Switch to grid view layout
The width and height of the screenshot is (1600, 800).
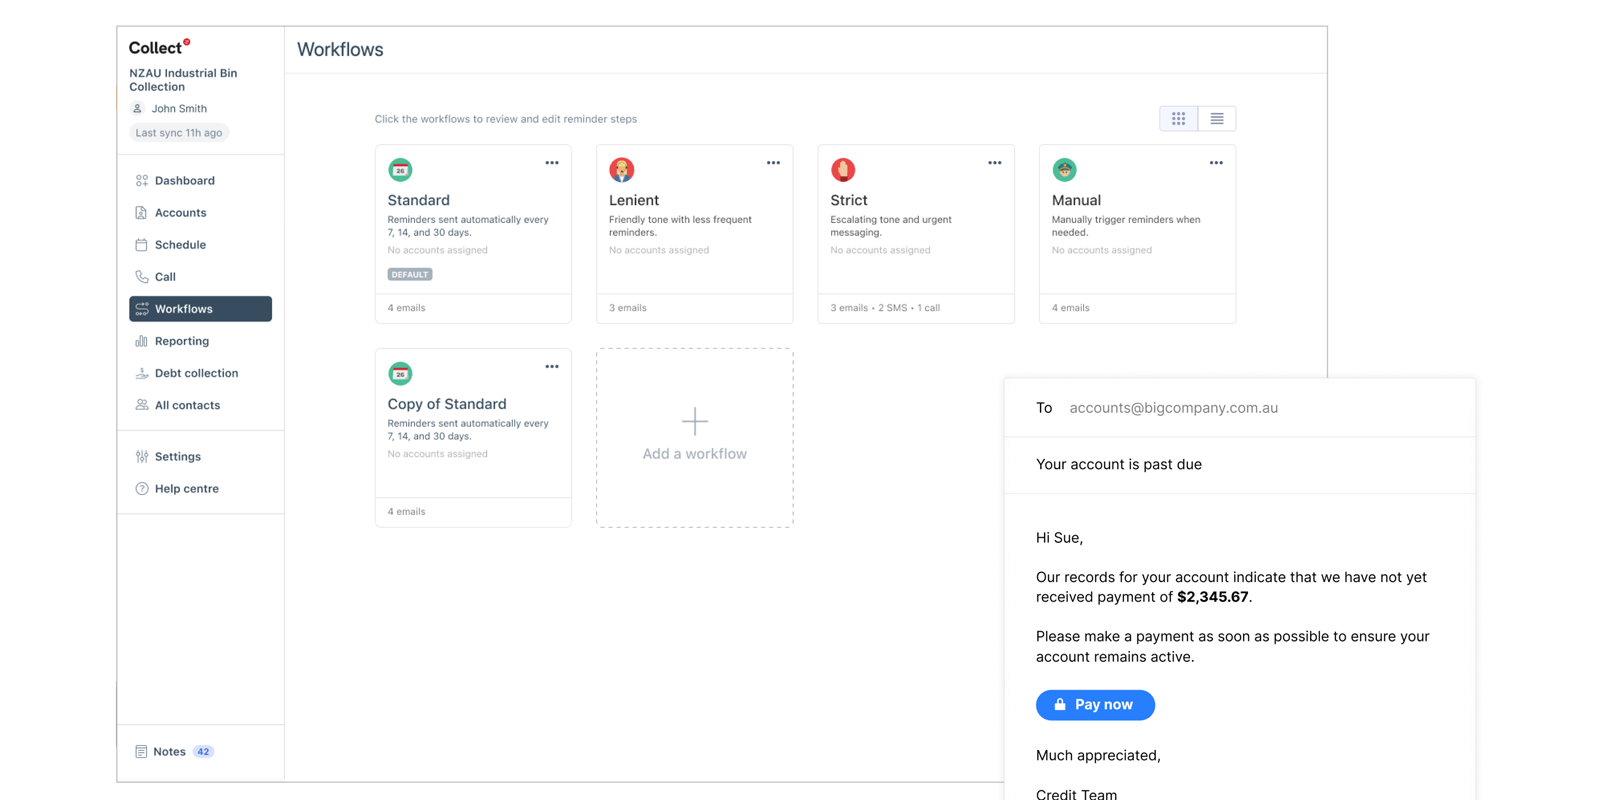[x=1178, y=119]
